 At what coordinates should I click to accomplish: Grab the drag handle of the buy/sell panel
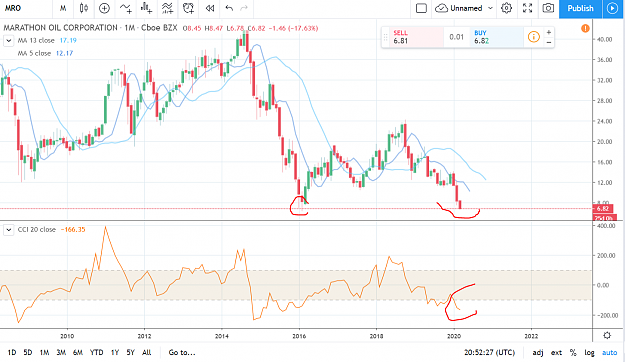(385, 37)
